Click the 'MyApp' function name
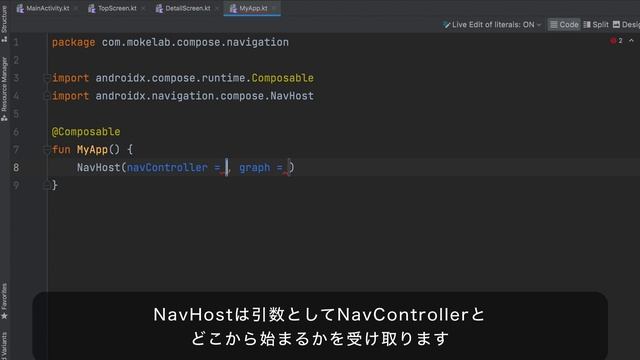Image resolution: width=640 pixels, height=360 pixels. click(x=92, y=150)
